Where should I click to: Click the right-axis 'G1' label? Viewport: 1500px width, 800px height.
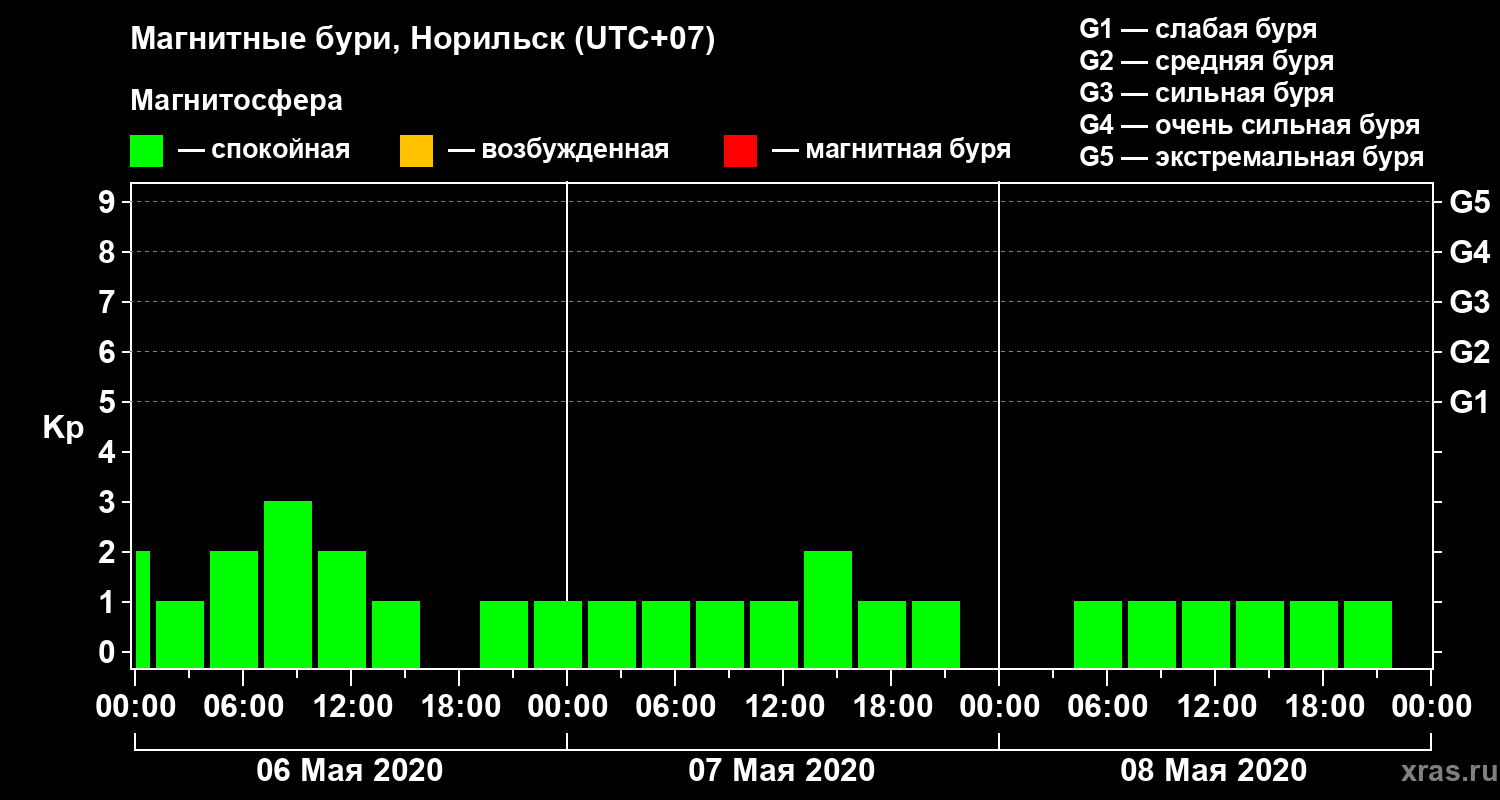(x=1469, y=403)
